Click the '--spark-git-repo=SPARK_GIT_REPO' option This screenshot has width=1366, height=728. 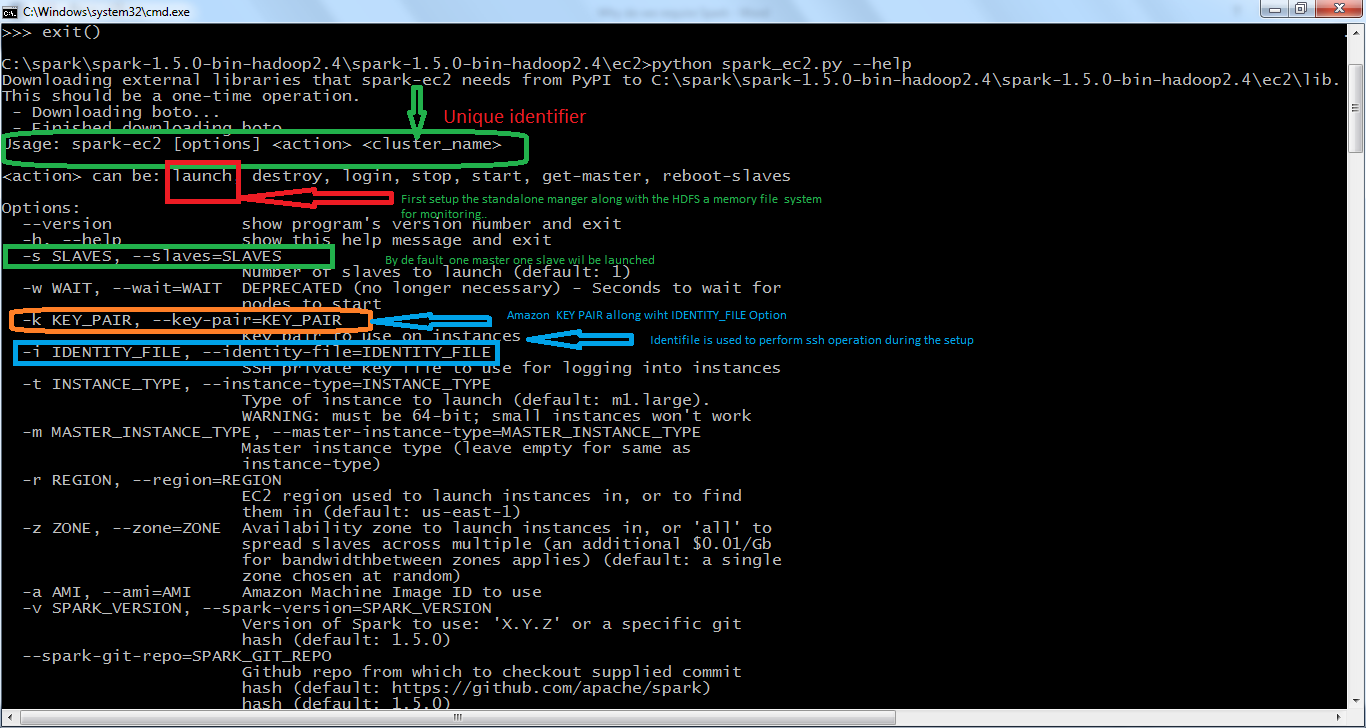tap(176, 656)
